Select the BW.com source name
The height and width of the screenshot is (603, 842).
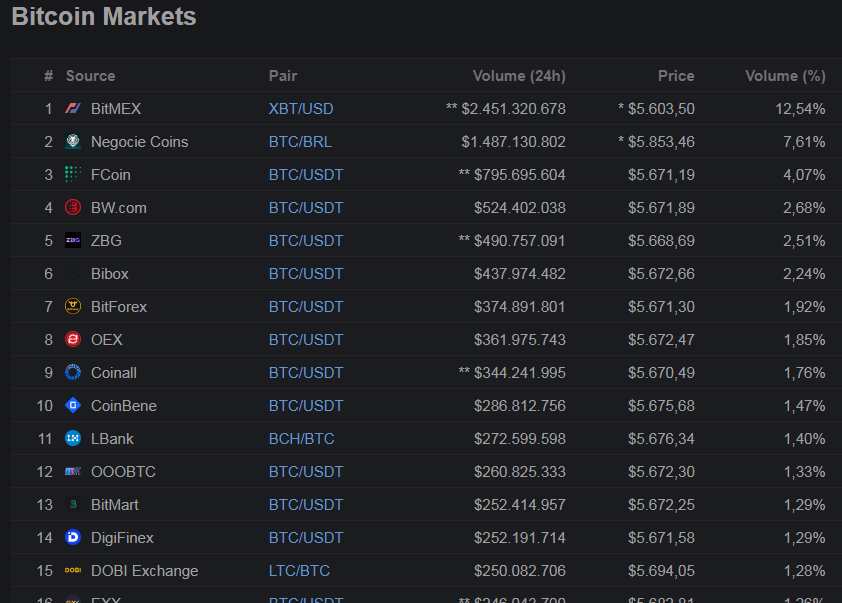point(119,208)
